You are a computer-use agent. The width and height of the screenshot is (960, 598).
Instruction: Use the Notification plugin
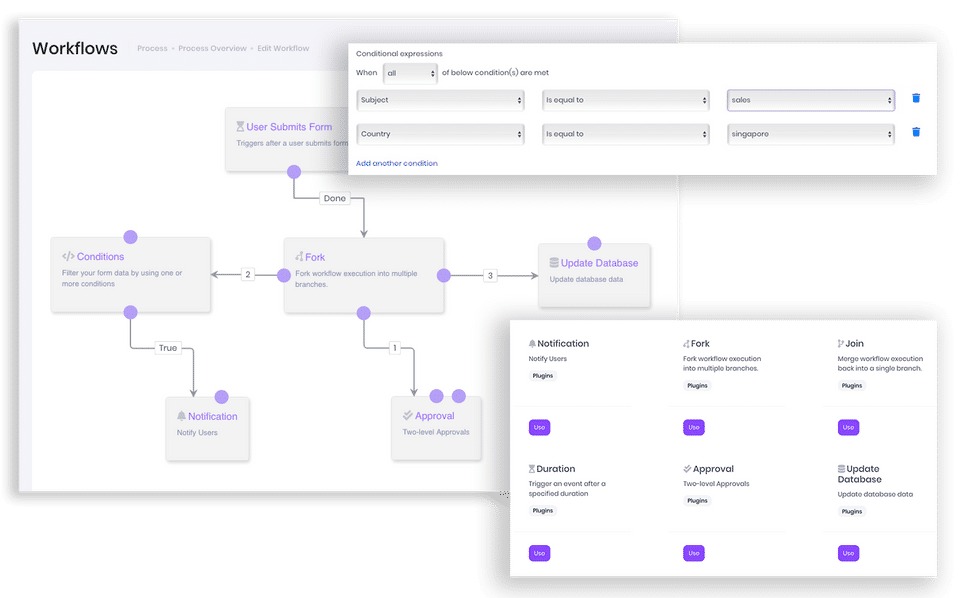click(x=539, y=427)
